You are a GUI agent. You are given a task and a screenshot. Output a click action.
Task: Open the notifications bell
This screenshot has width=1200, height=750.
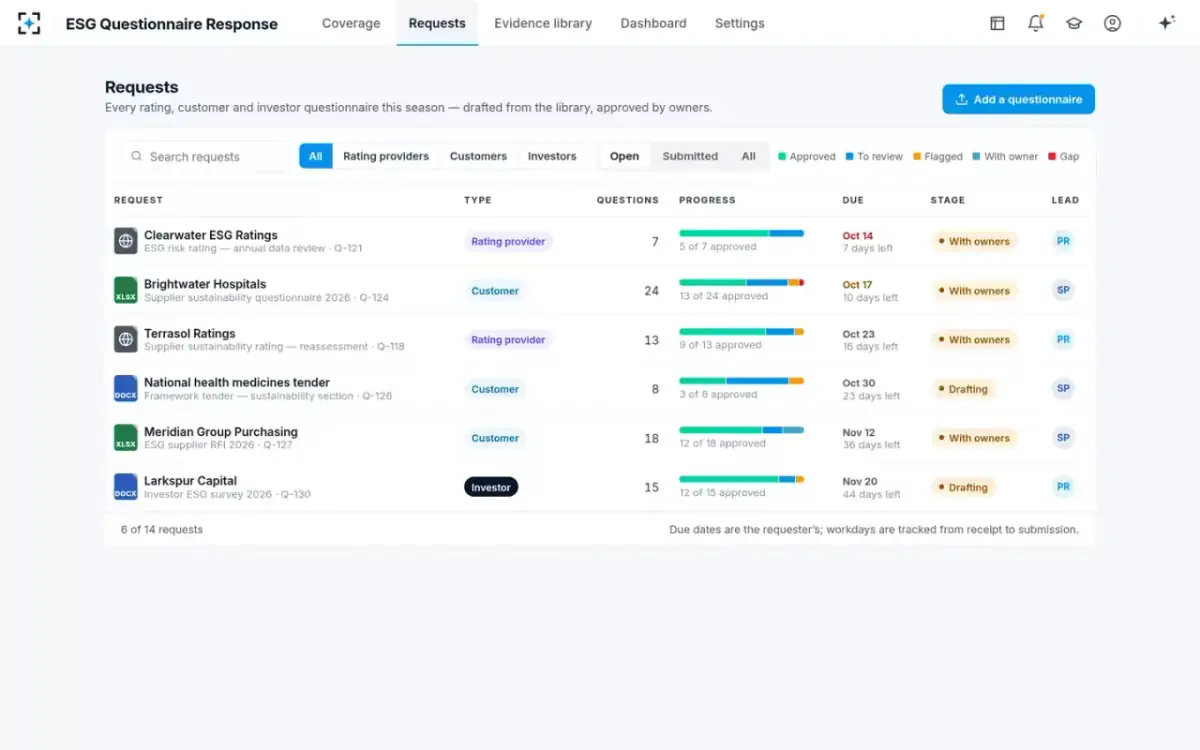click(x=1036, y=23)
